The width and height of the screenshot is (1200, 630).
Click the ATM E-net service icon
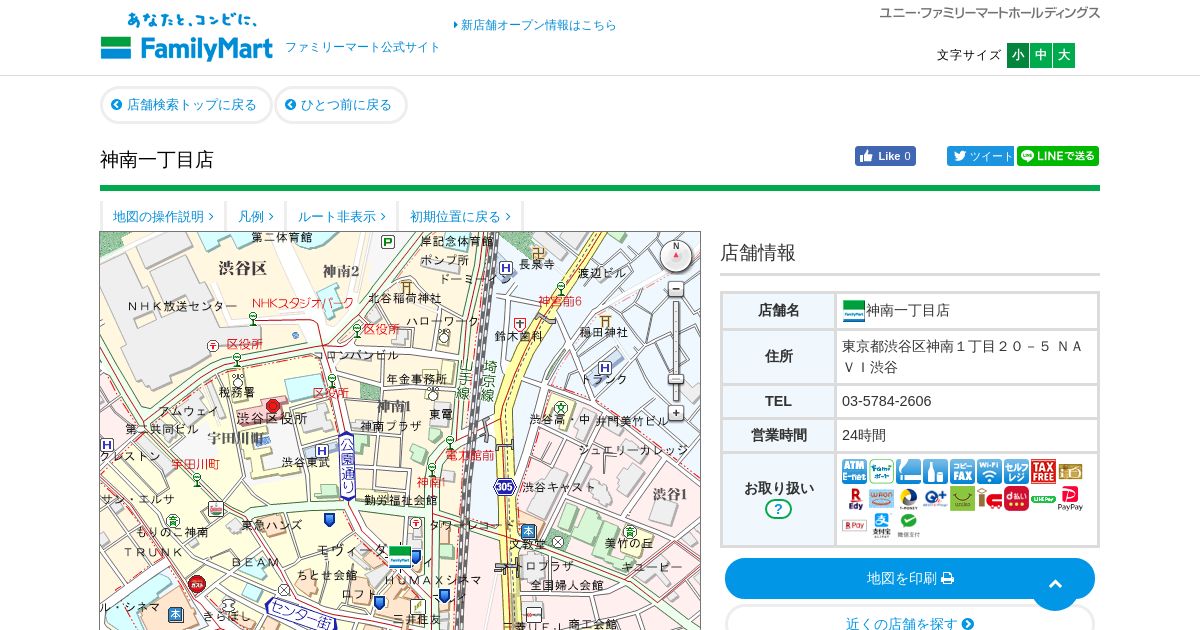(854, 472)
